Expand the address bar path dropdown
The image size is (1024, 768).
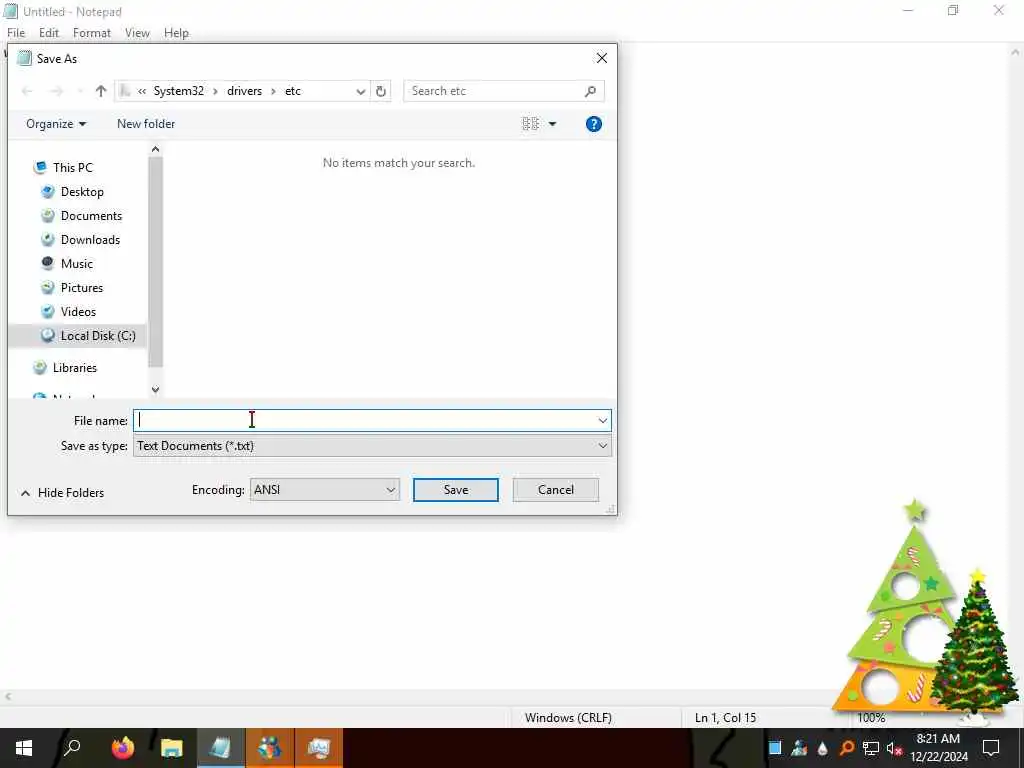[360, 91]
